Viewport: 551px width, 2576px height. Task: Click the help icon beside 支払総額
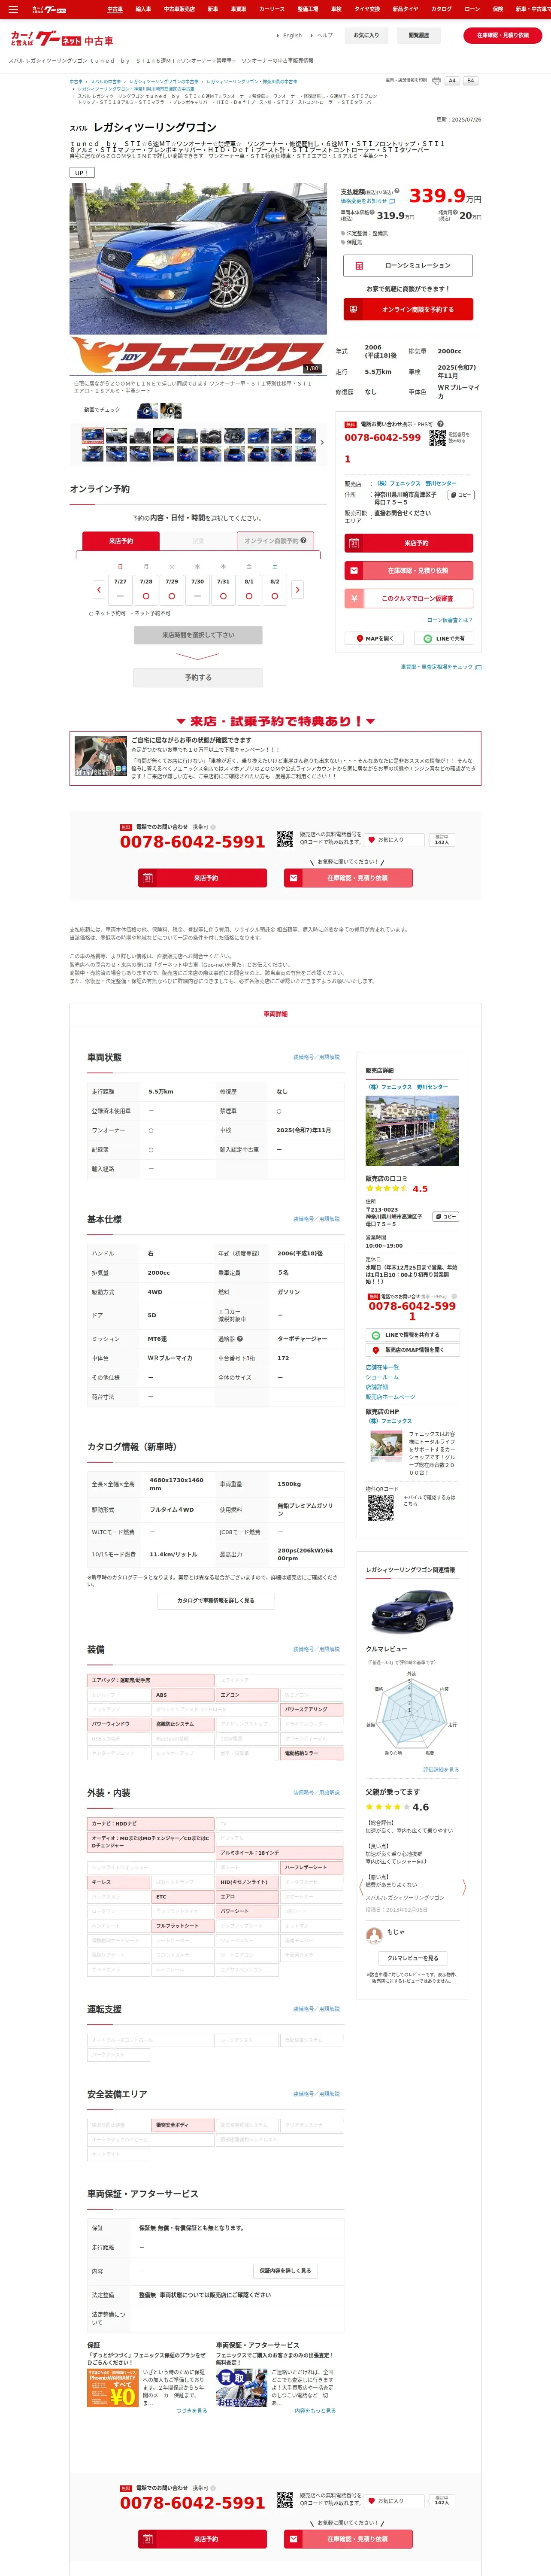397,191
